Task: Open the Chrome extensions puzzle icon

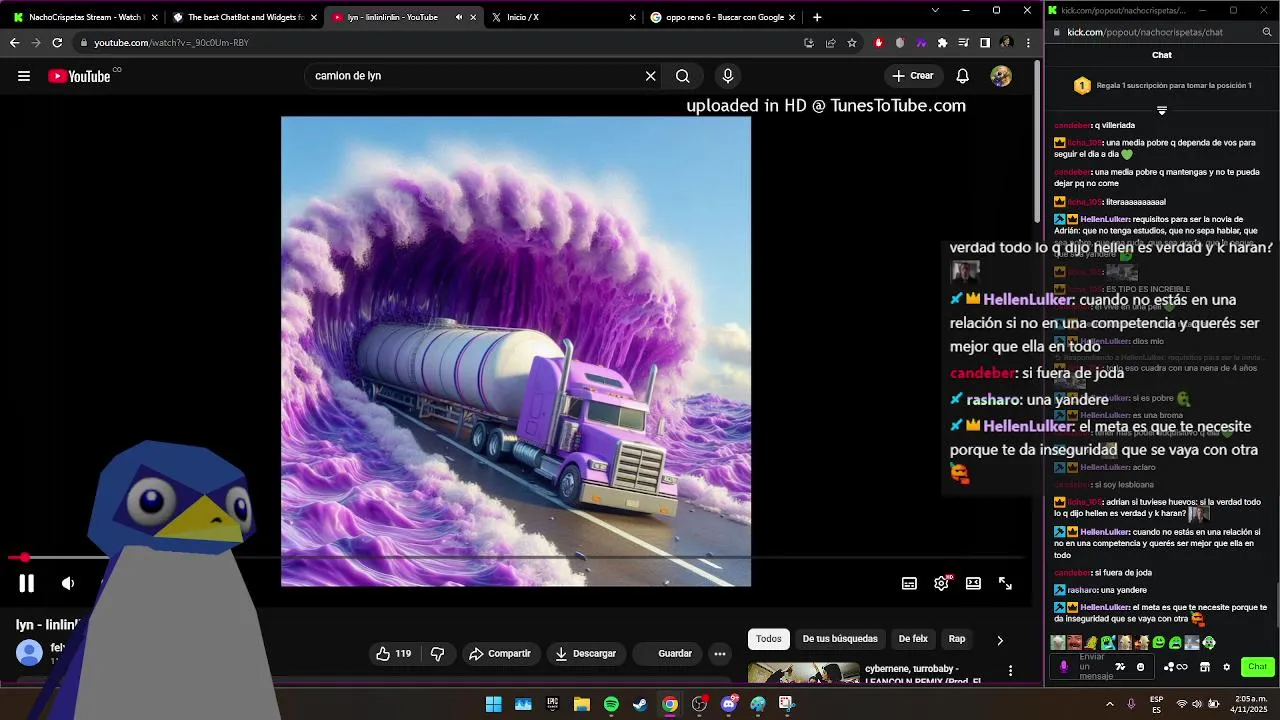Action: [942, 43]
